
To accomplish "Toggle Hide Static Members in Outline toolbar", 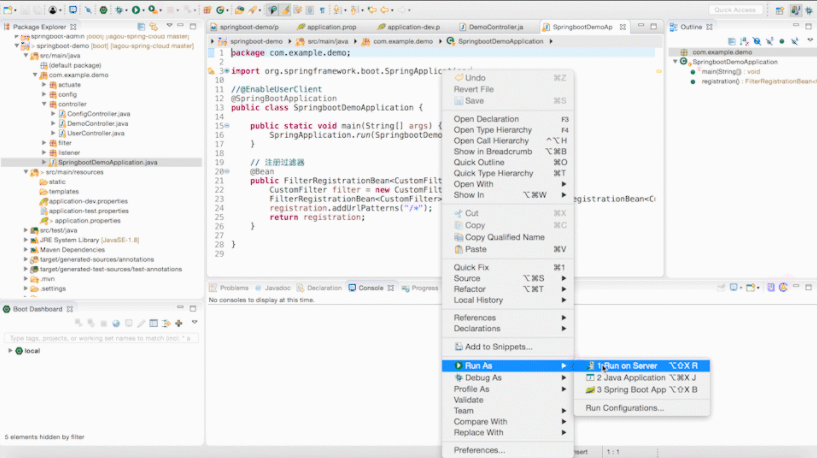I will point(770,41).
